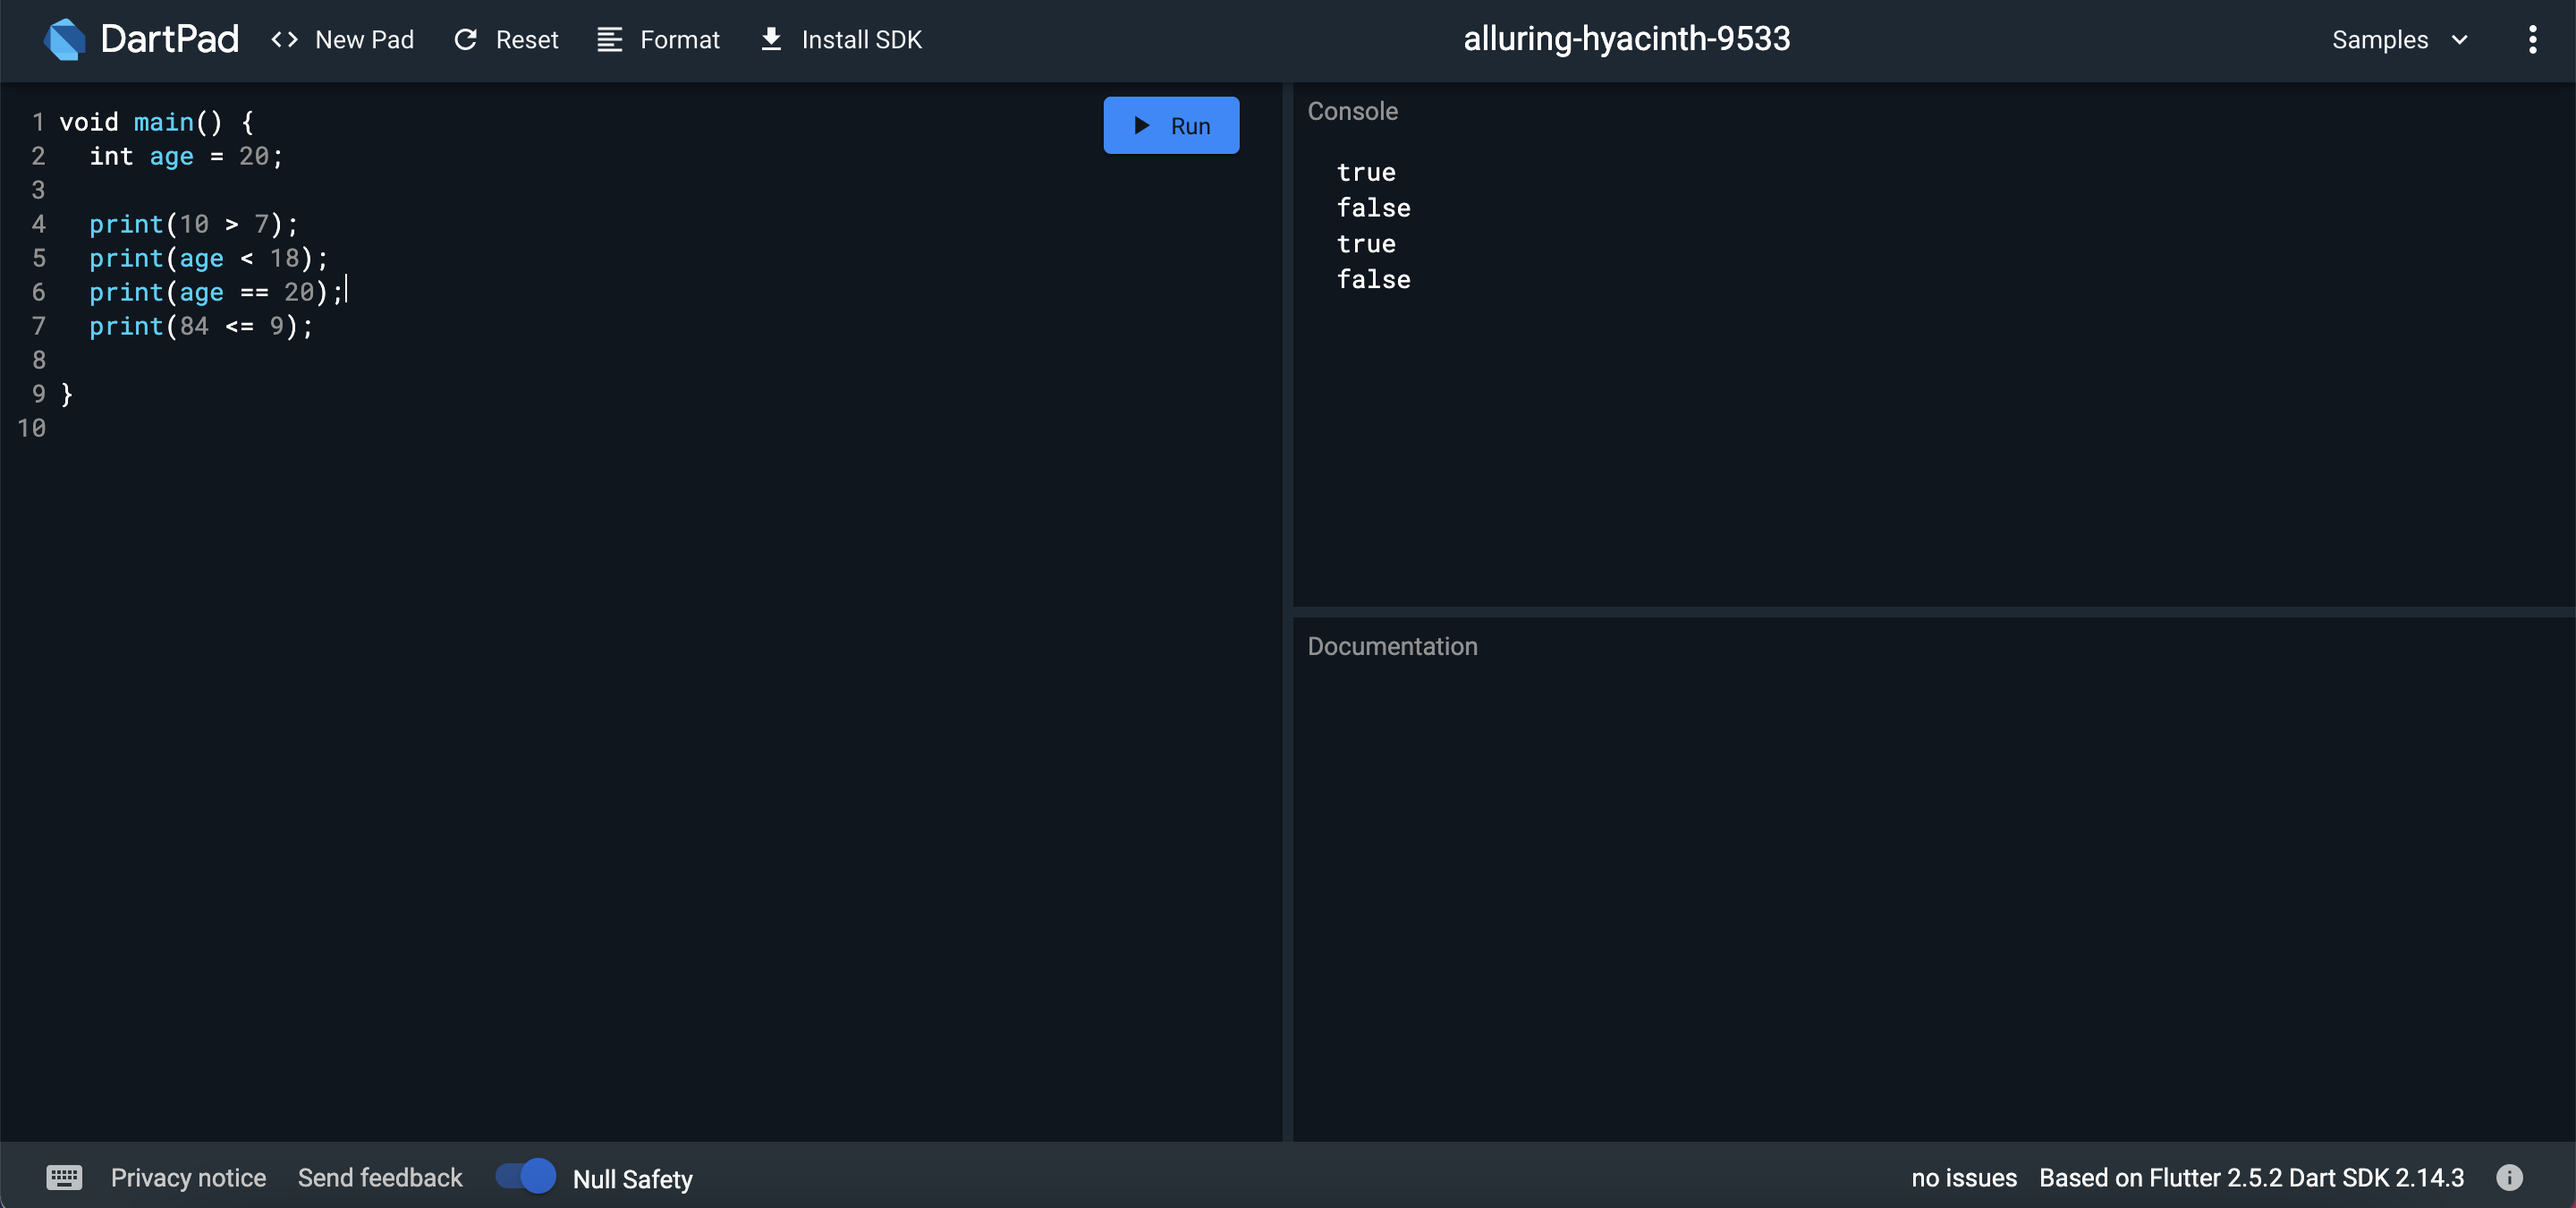
Task: Click the info icon in status bar
Action: point(2509,1177)
